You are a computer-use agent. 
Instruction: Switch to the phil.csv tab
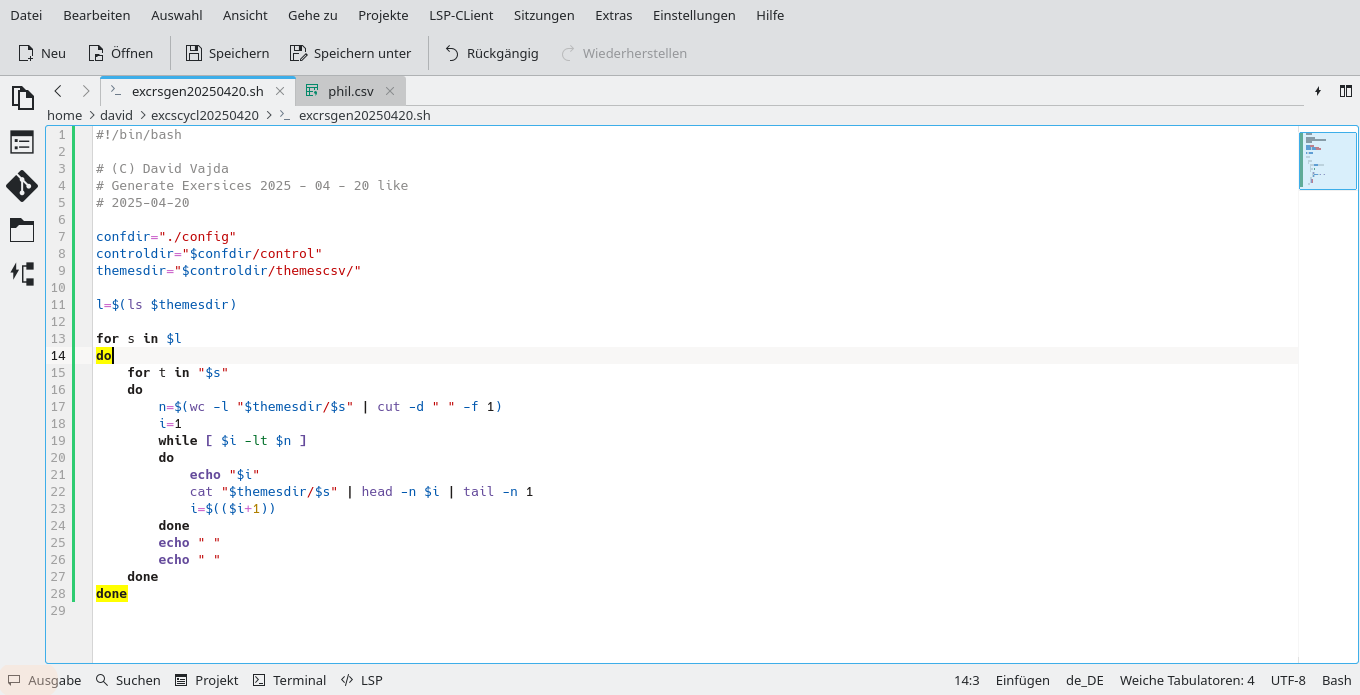(350, 90)
